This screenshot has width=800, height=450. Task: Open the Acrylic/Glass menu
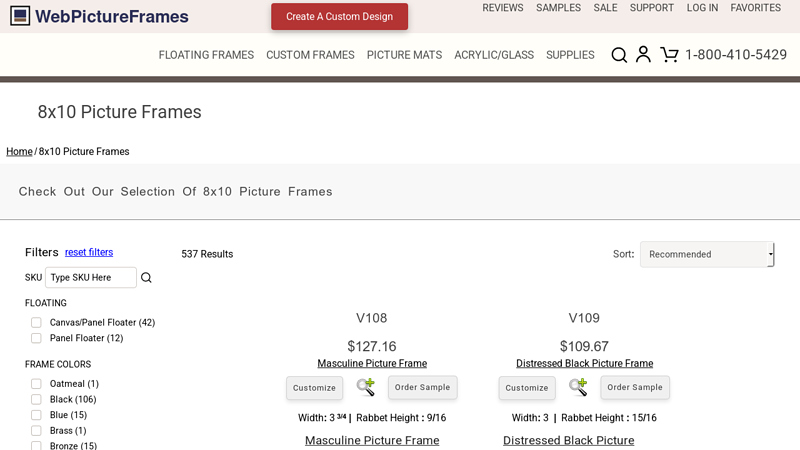click(x=494, y=55)
